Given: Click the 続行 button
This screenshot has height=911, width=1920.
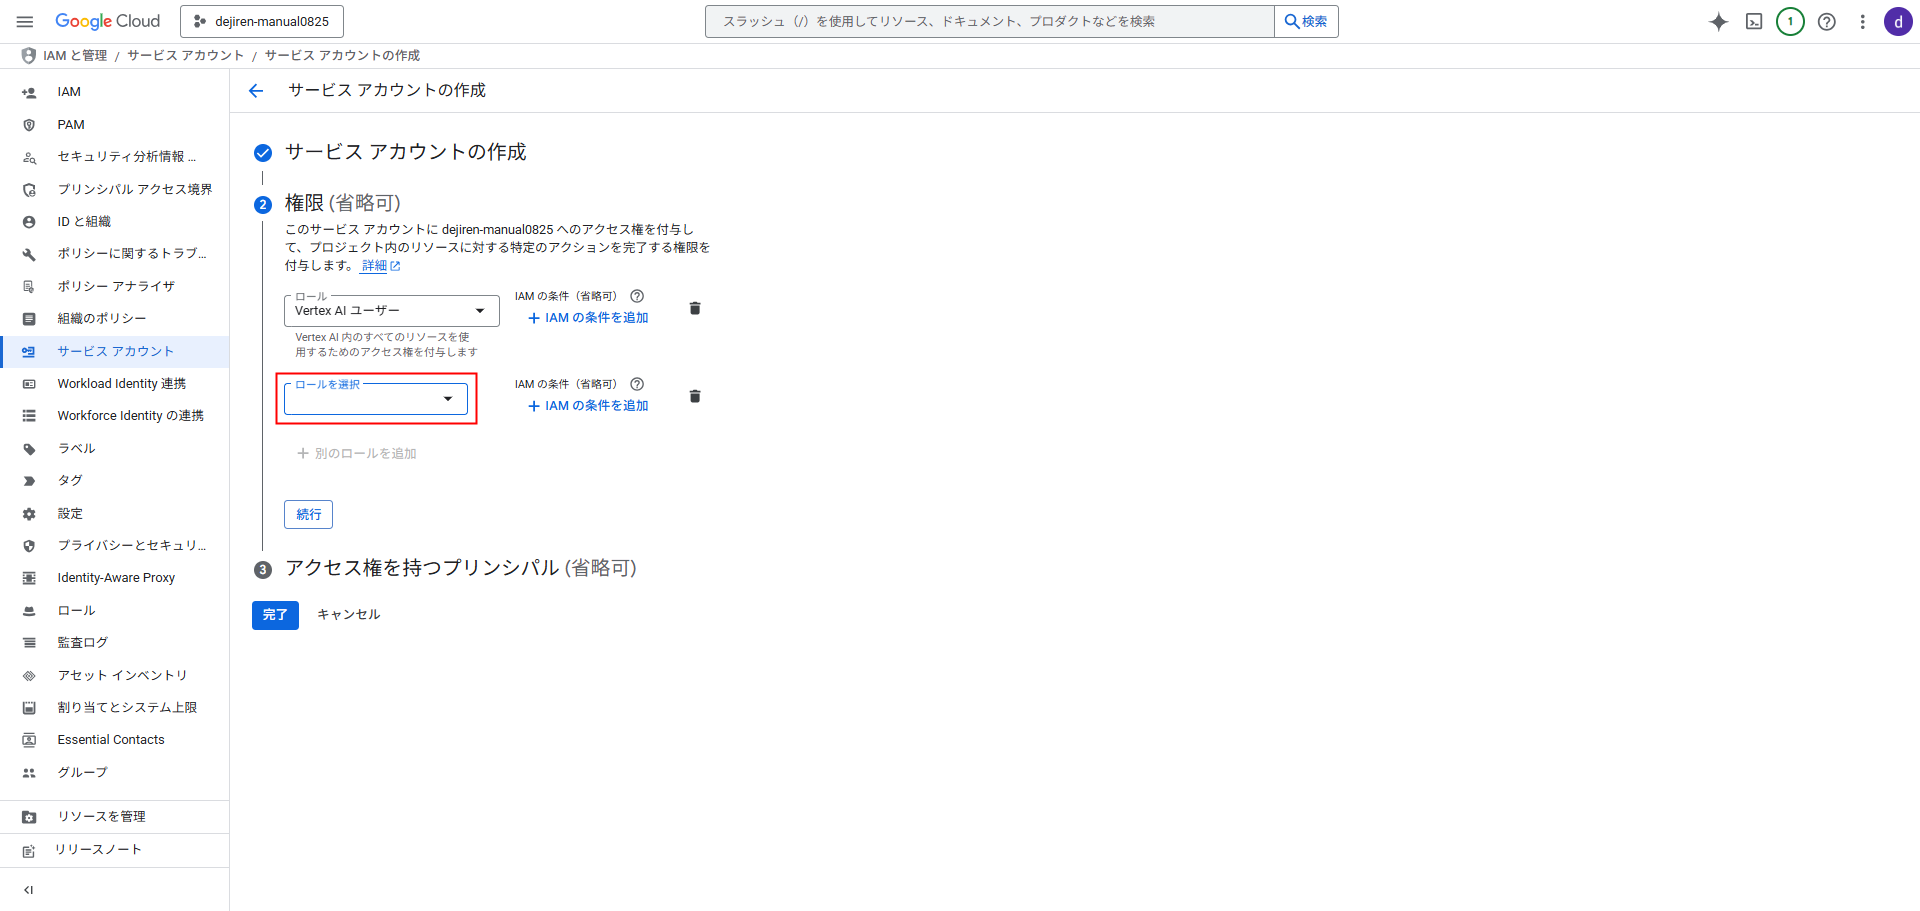Looking at the screenshot, I should pyautogui.click(x=308, y=515).
